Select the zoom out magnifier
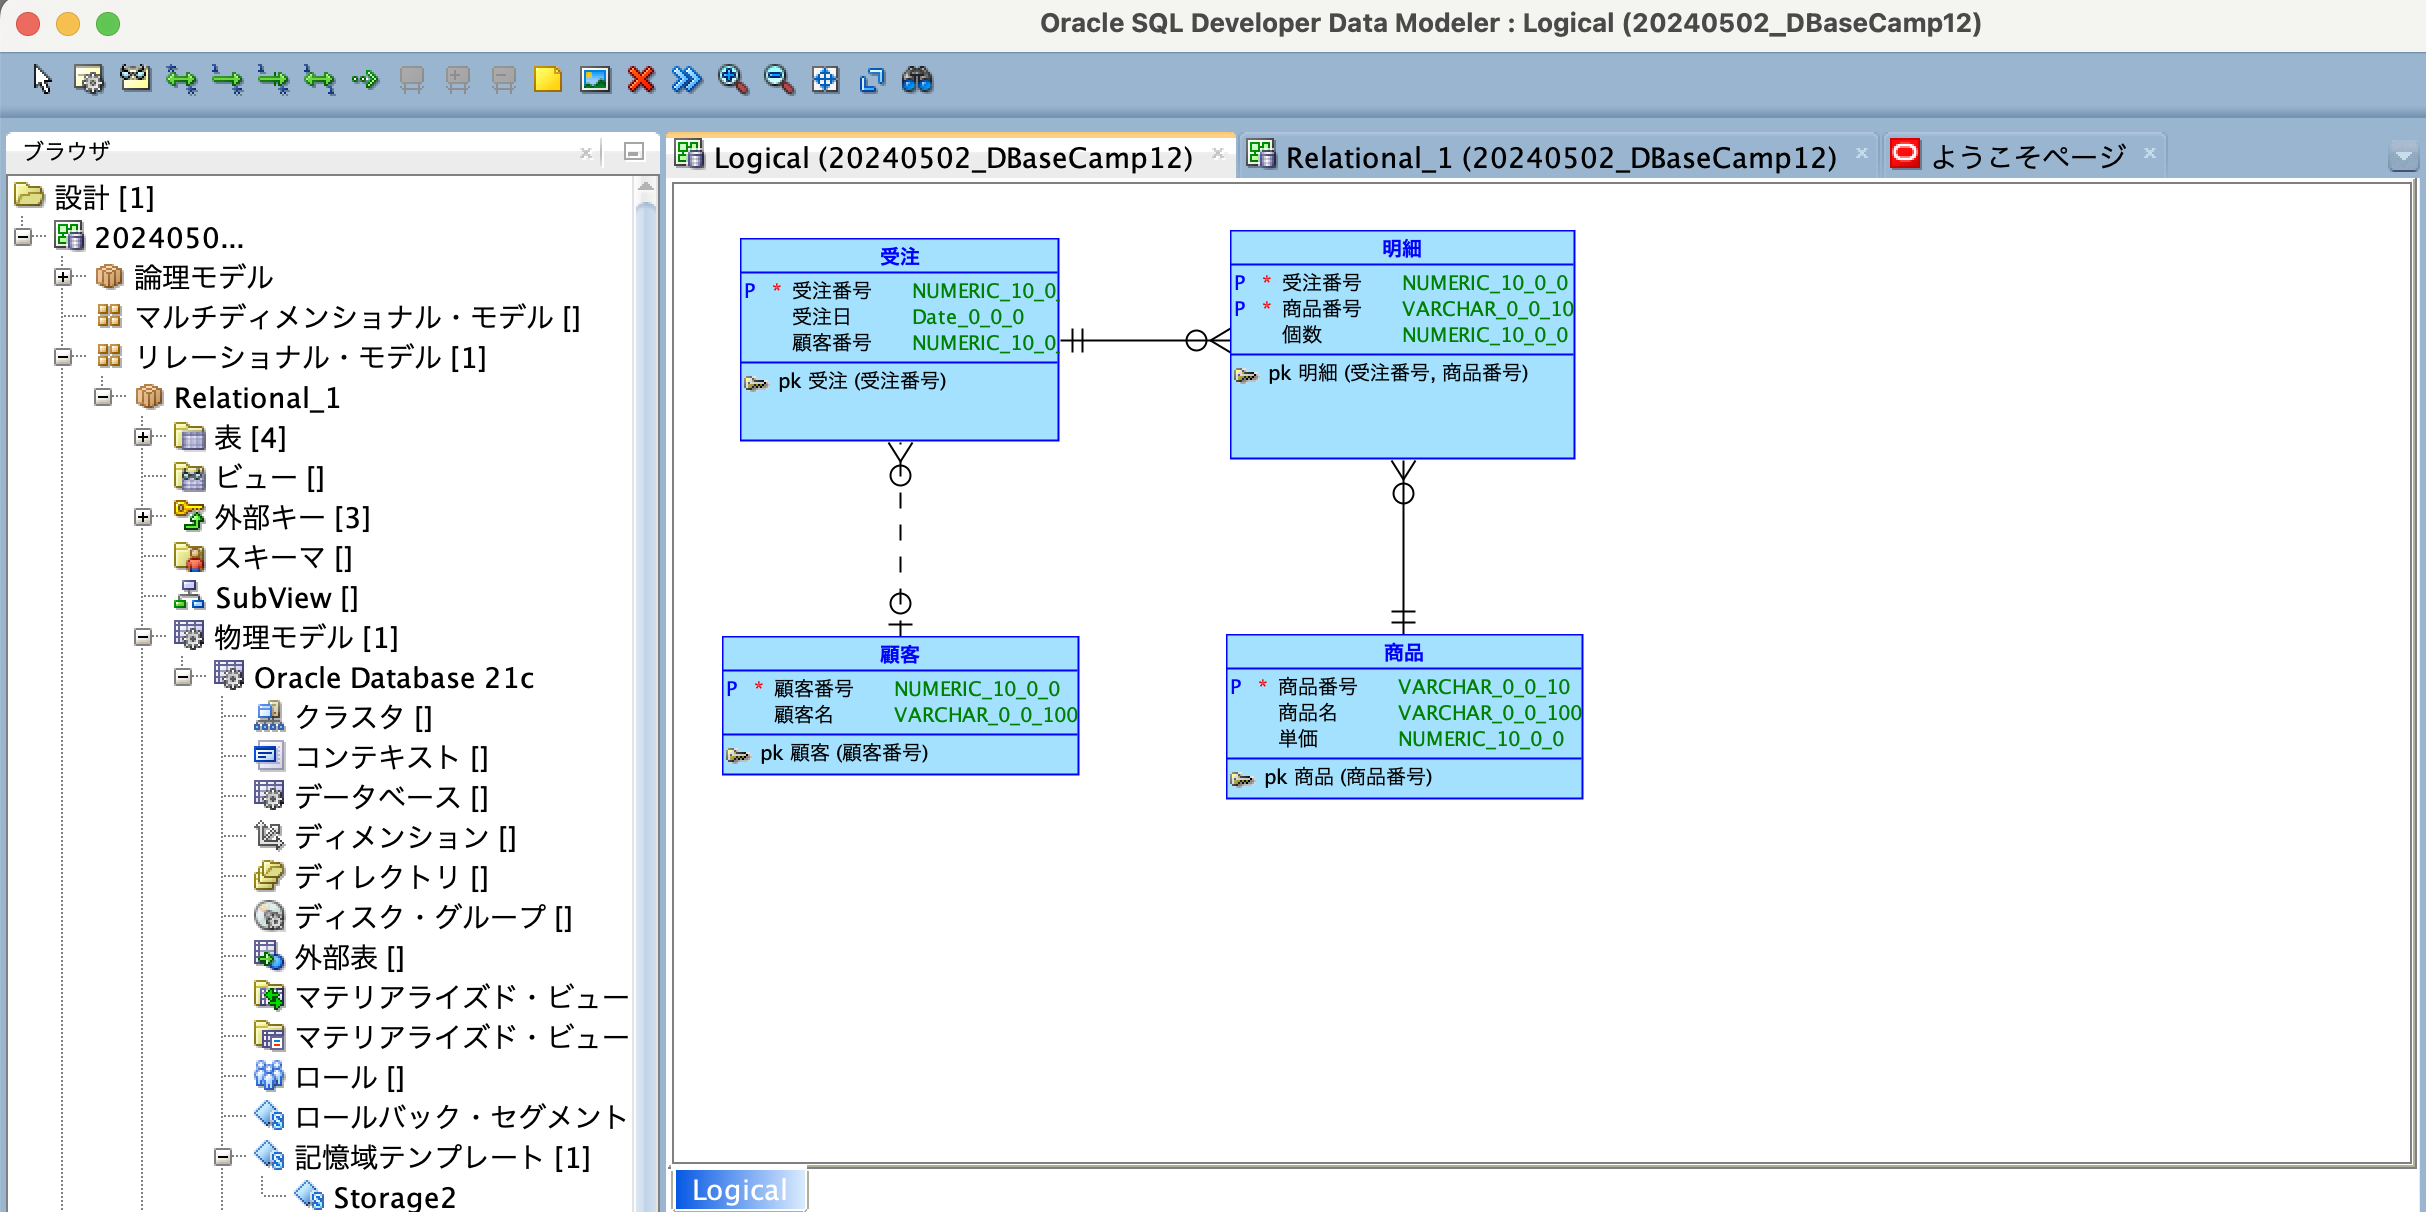This screenshot has width=2426, height=1212. click(779, 80)
